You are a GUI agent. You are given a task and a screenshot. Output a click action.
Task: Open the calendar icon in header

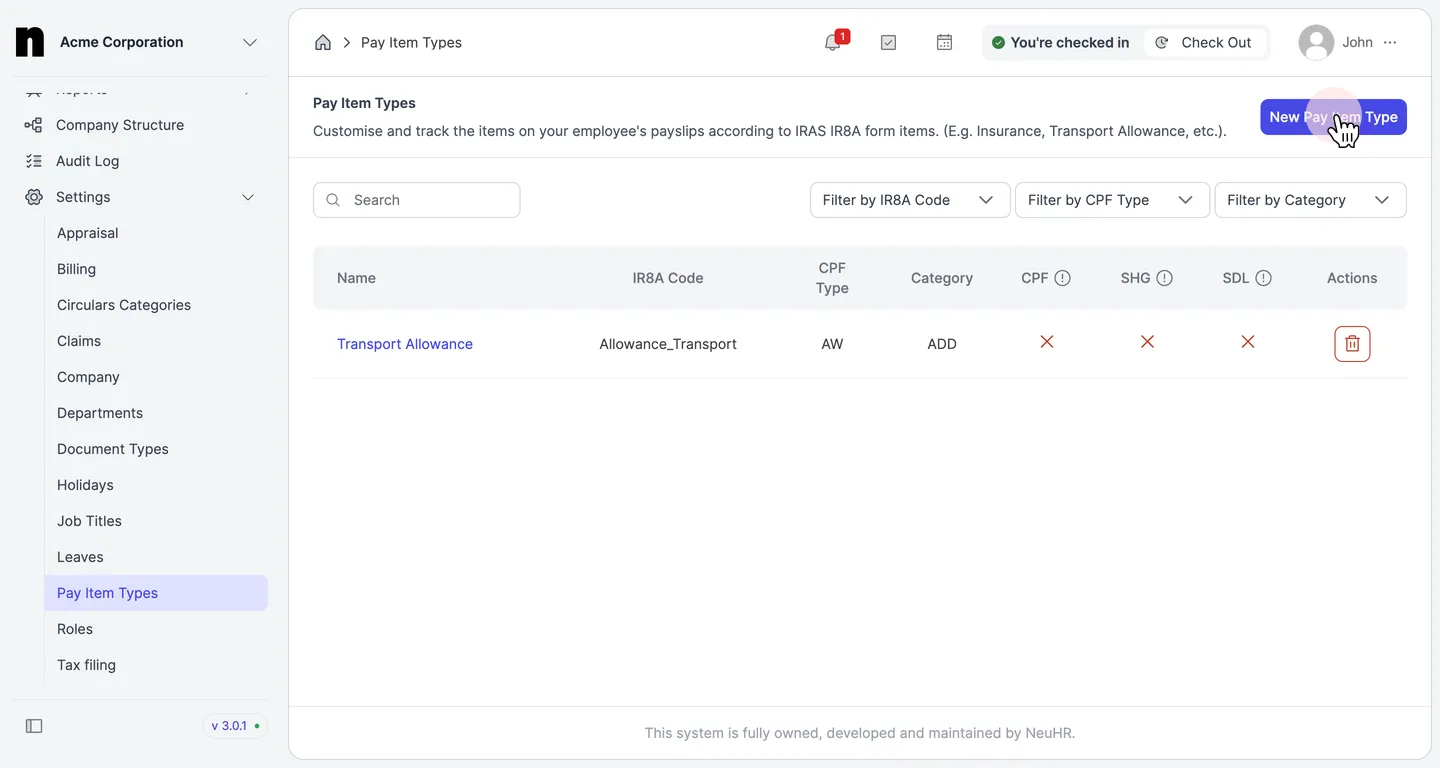coord(944,42)
